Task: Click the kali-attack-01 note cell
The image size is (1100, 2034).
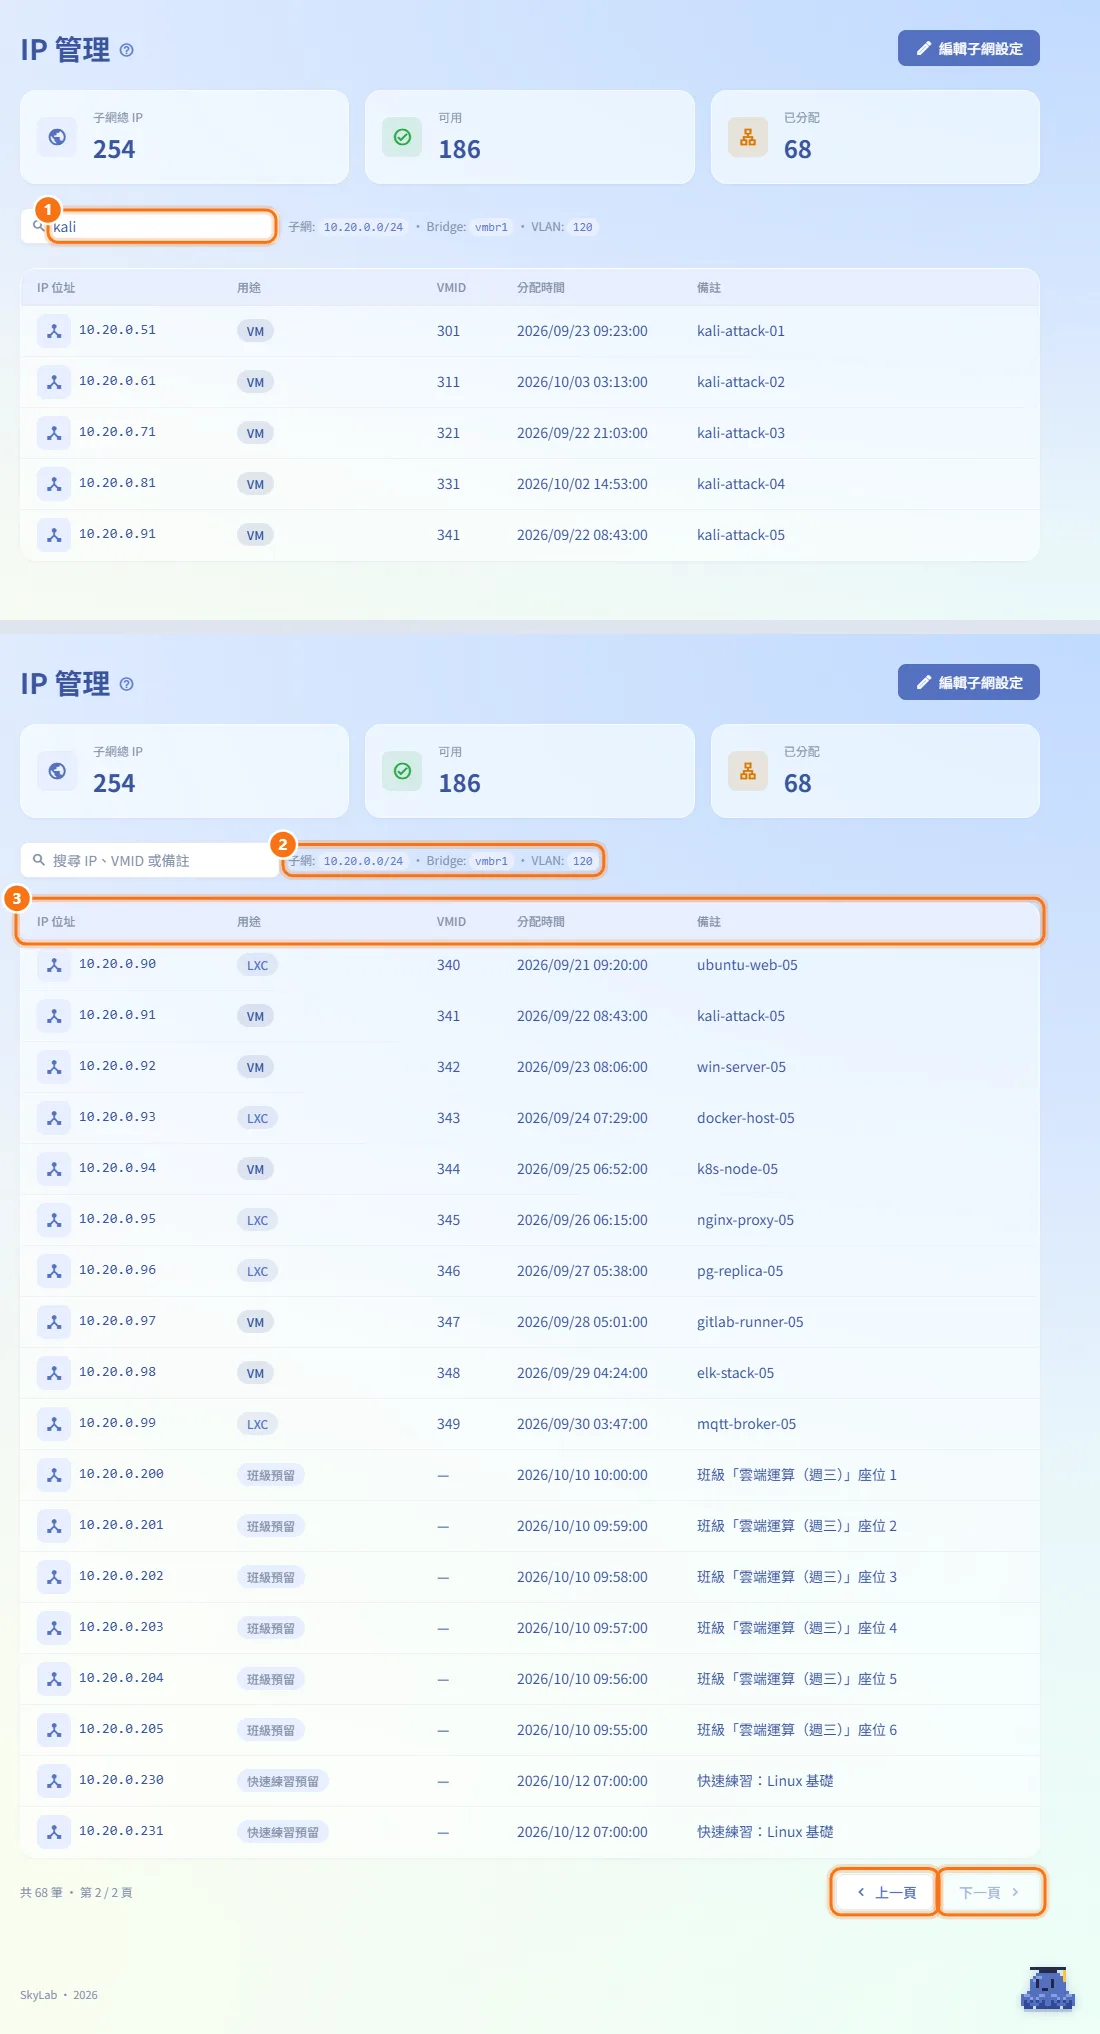Action: point(741,331)
